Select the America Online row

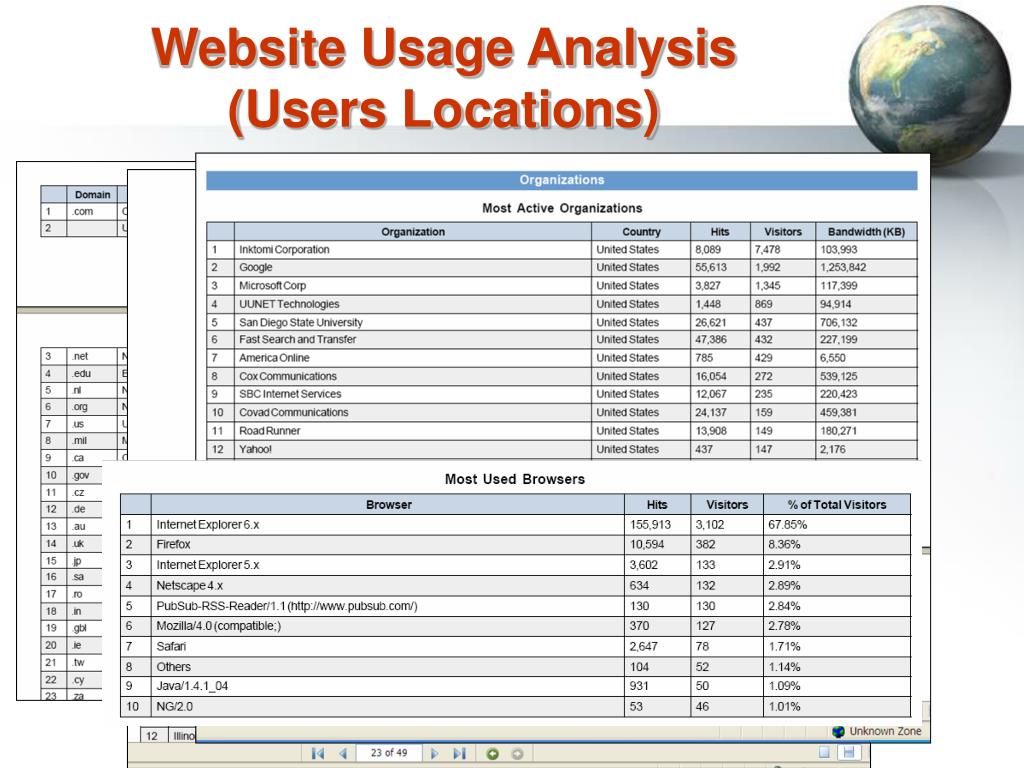[x=562, y=358]
